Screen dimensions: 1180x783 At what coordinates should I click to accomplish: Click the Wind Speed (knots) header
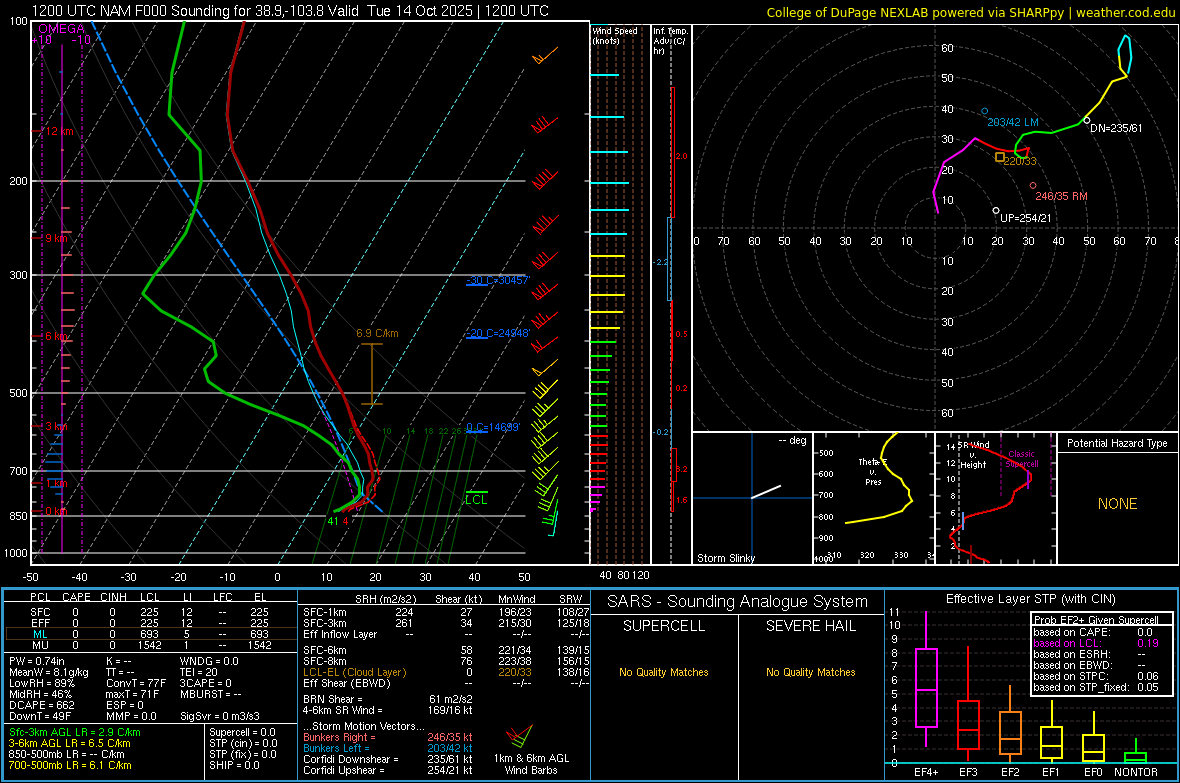[615, 35]
